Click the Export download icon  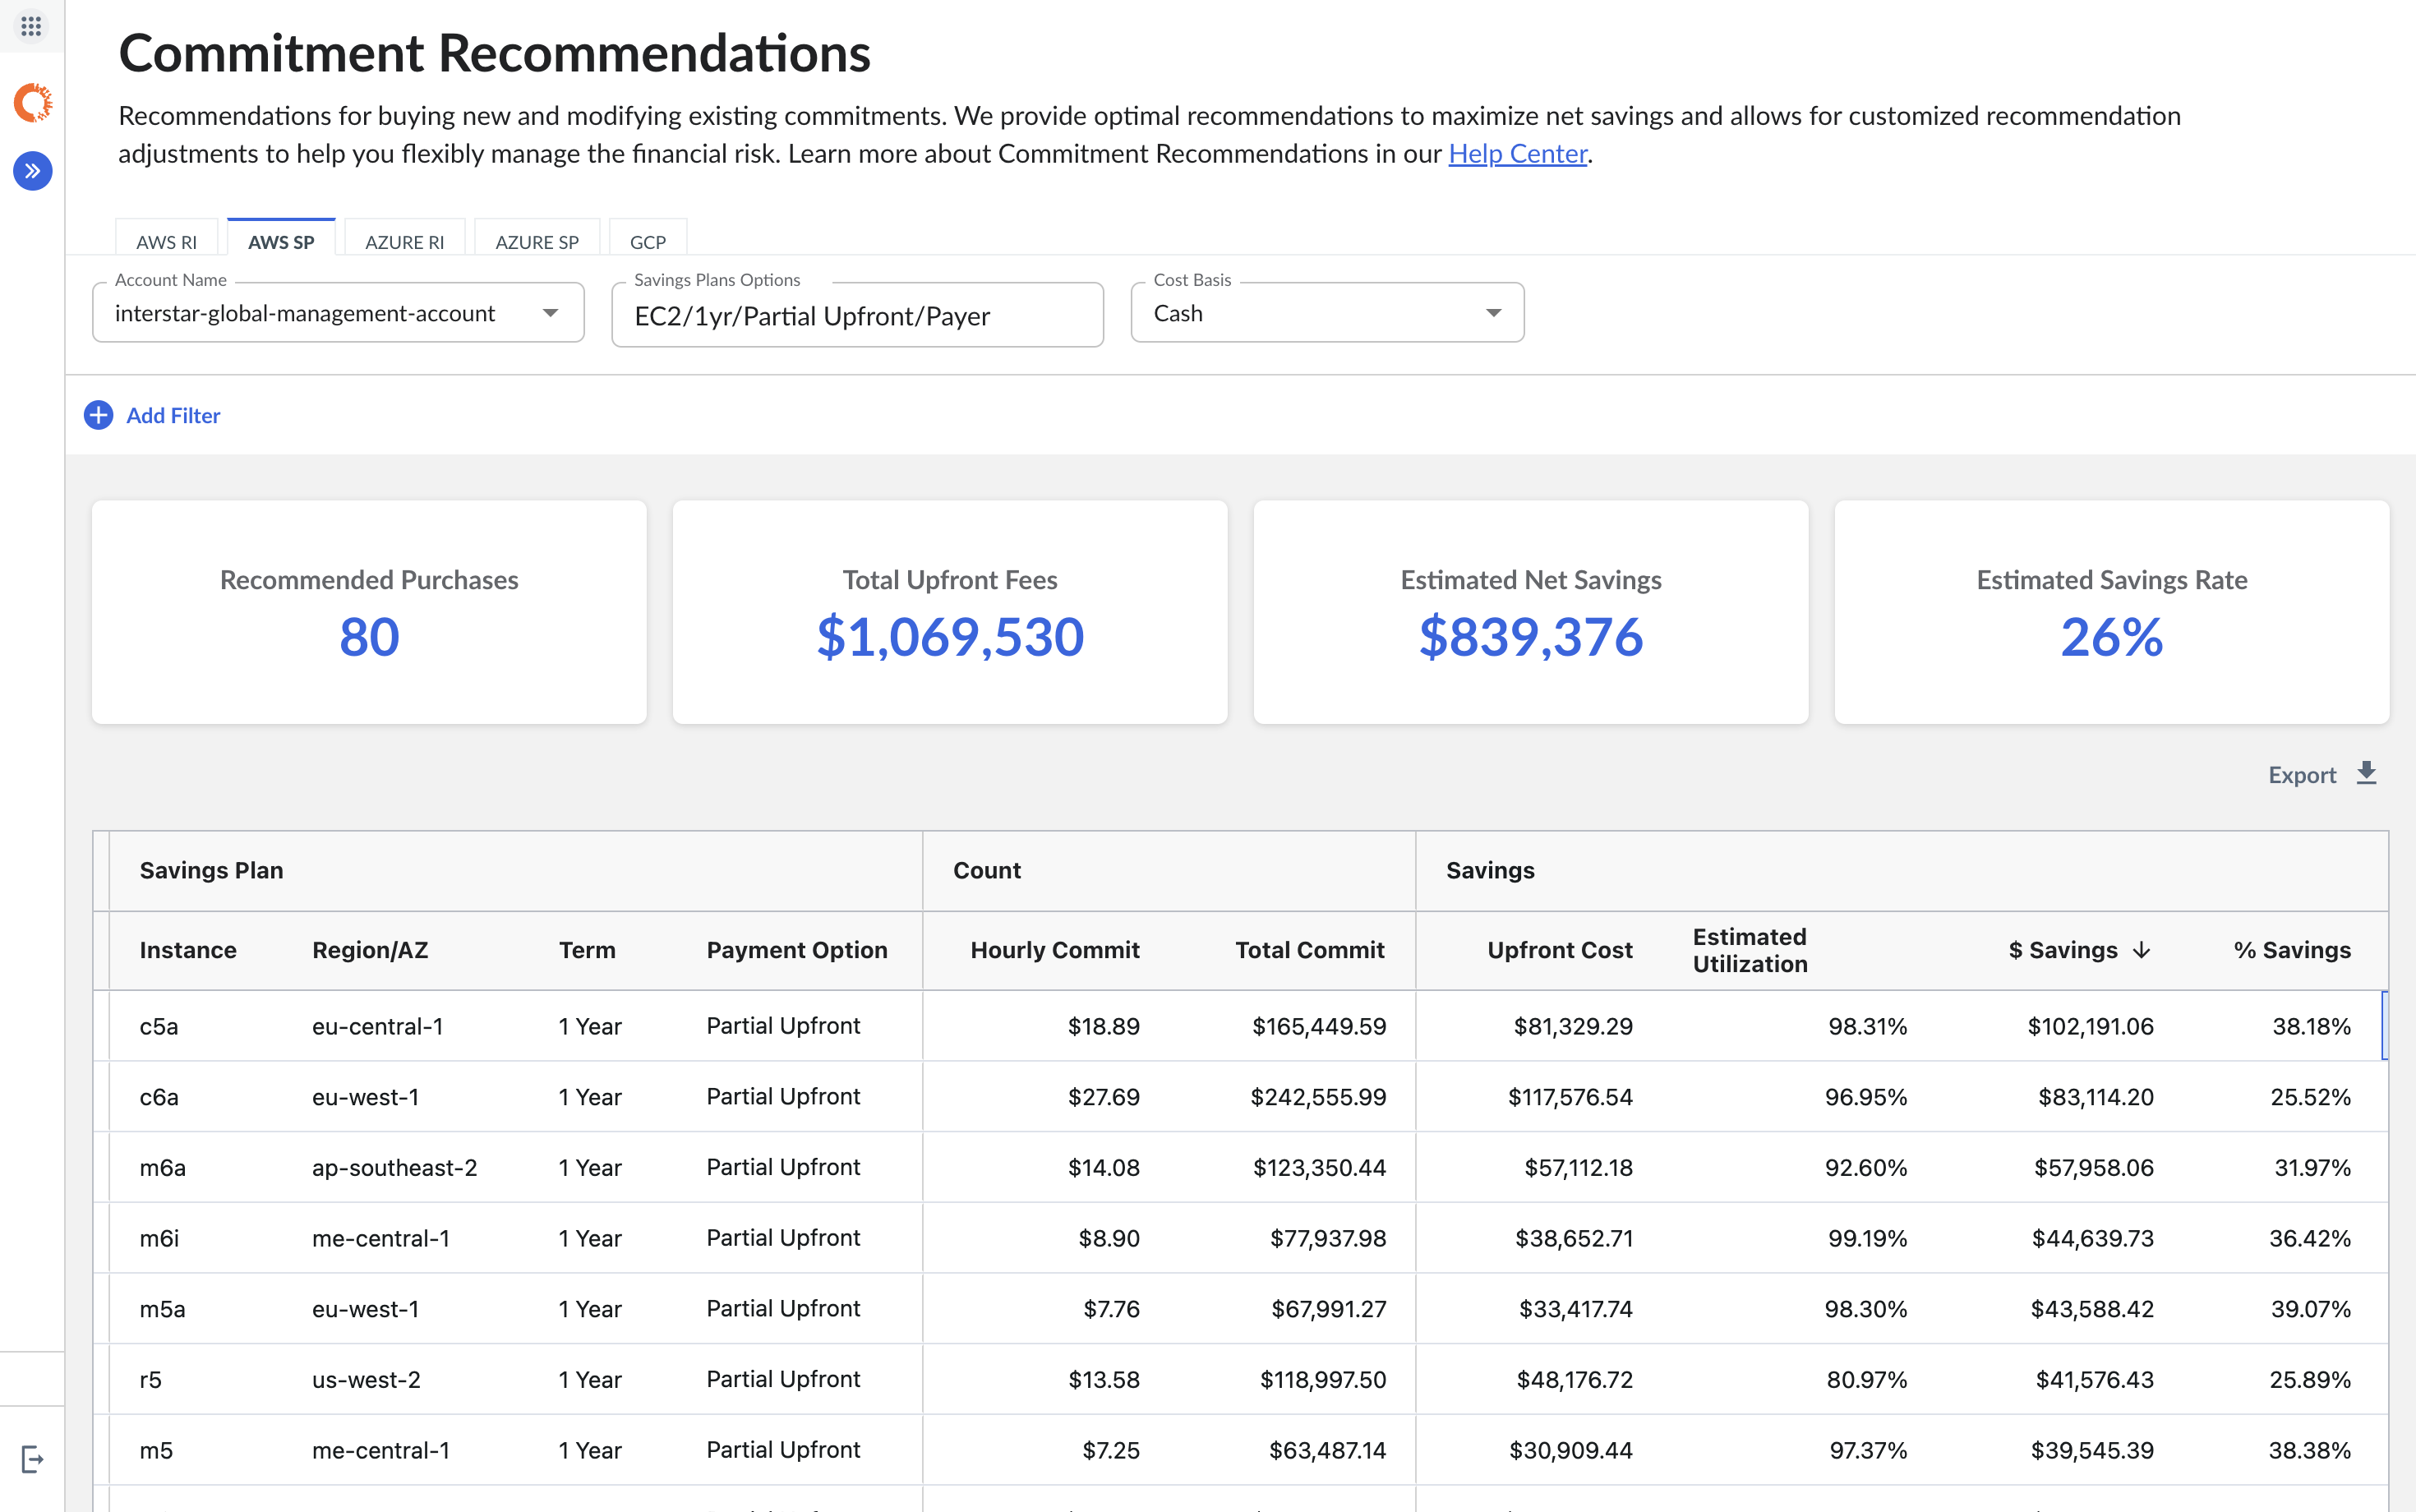click(2366, 773)
